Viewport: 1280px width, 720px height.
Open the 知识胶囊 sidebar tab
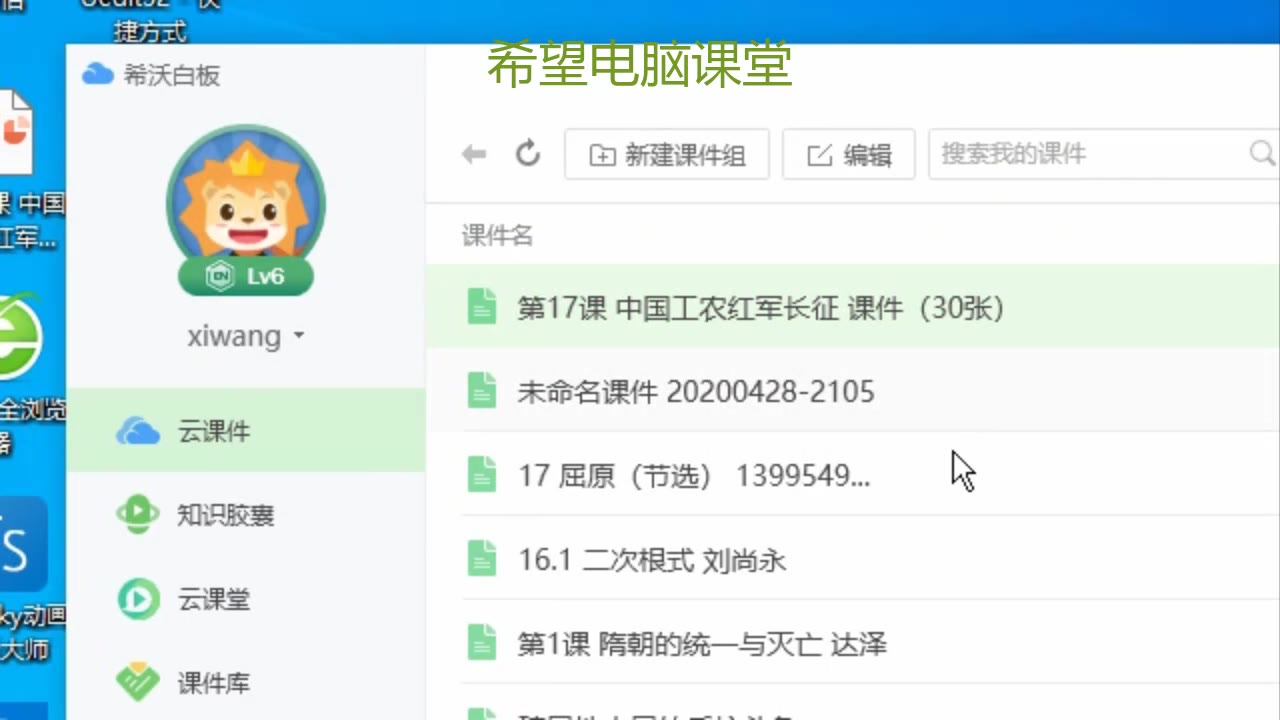[246, 515]
